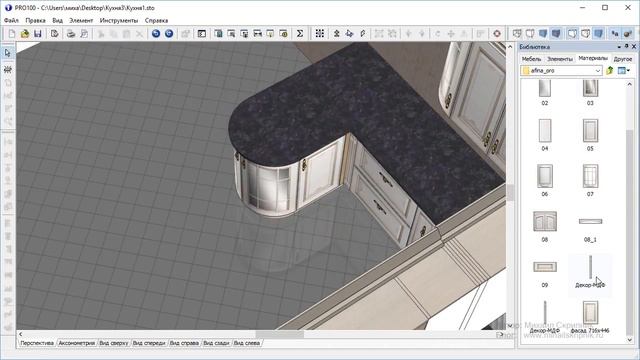This screenshot has height=360, width=640.
Task: Switch to the Другое library tab
Action: (x=623, y=59)
